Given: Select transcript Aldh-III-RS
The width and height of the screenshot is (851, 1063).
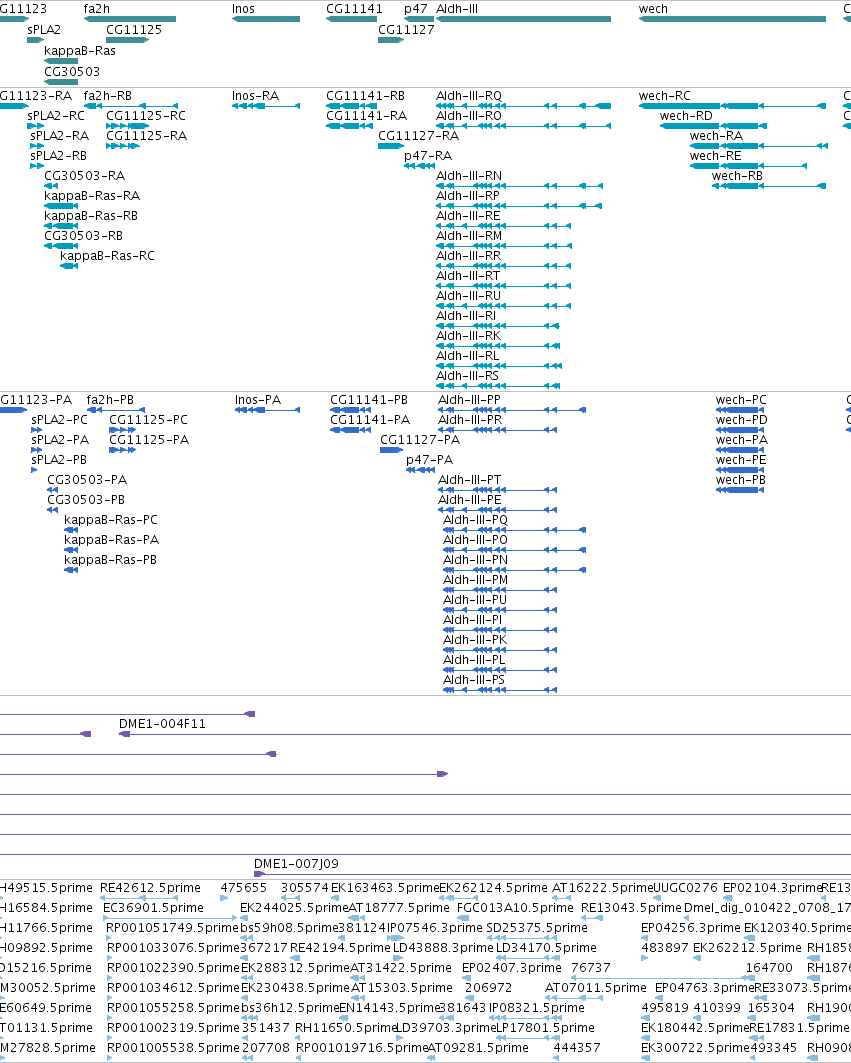Looking at the screenshot, I should (x=467, y=376).
